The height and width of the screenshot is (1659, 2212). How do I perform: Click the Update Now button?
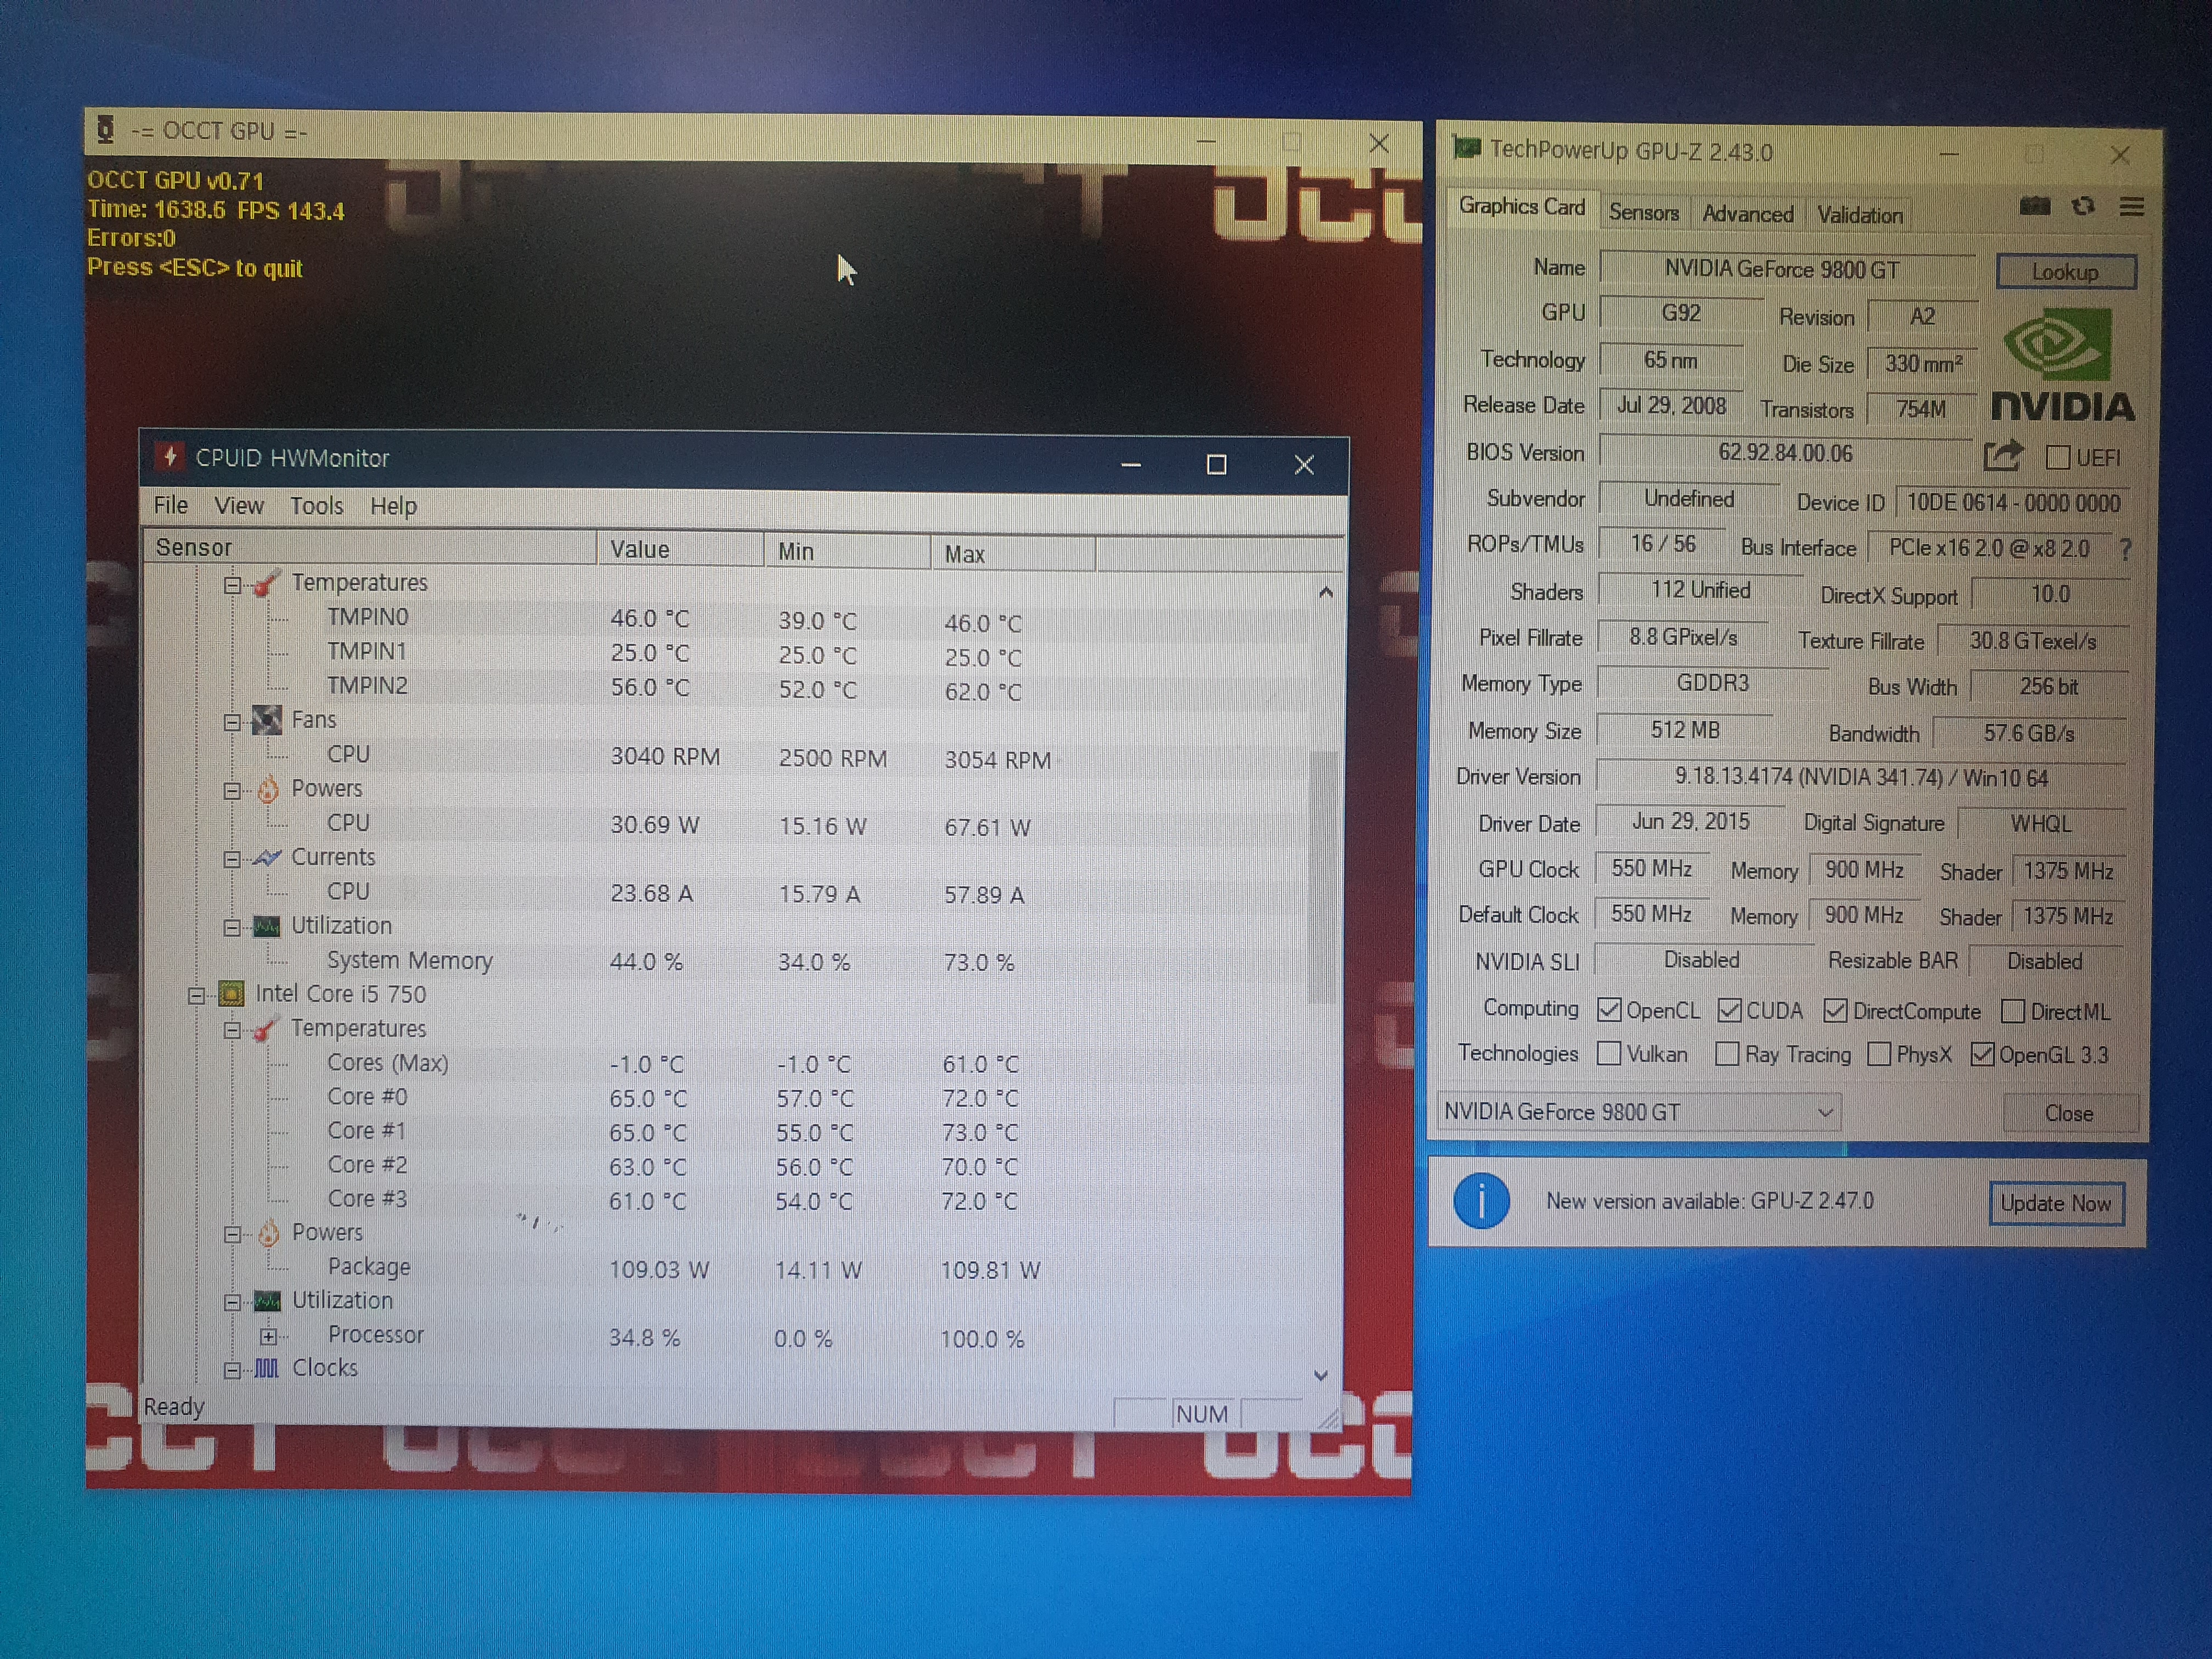[x=2055, y=1203]
